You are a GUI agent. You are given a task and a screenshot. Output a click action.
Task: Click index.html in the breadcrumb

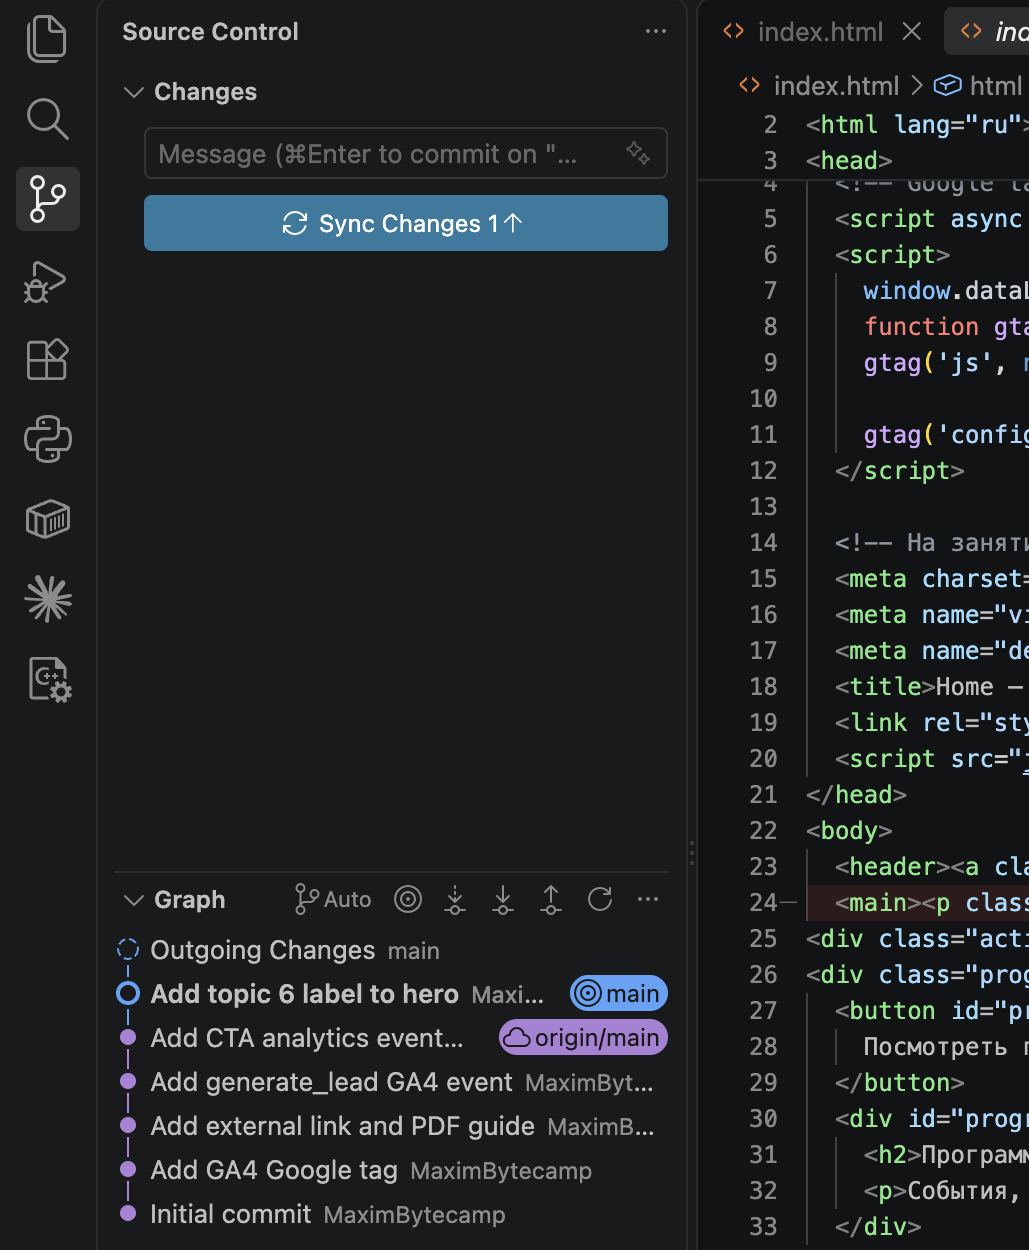pyautogui.click(x=836, y=86)
